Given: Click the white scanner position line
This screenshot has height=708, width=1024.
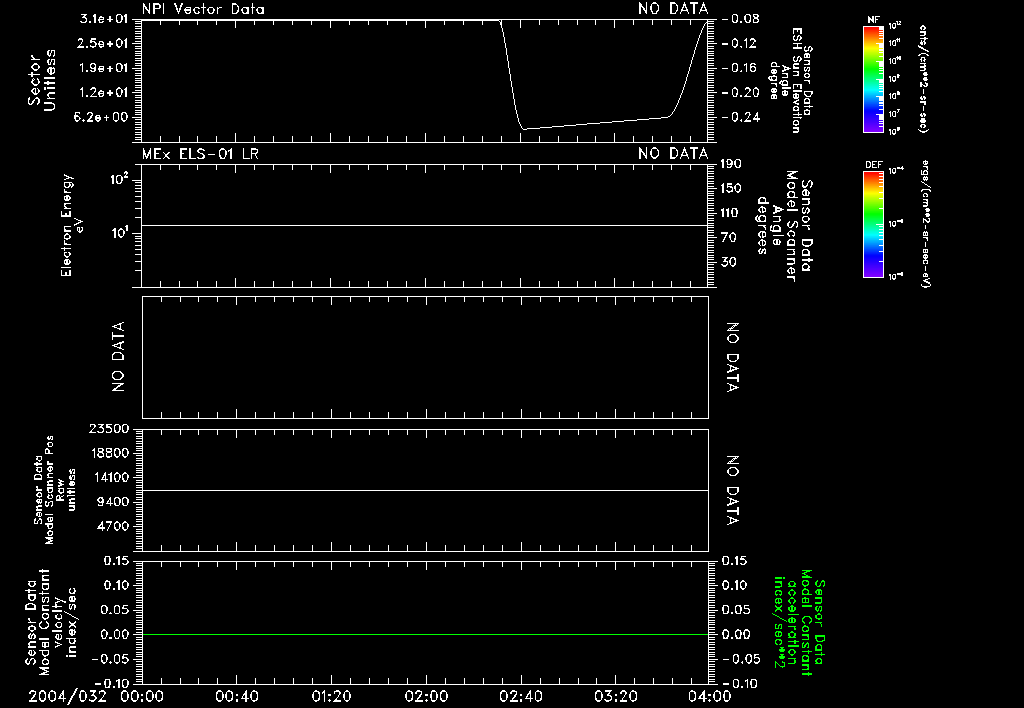Looking at the screenshot, I should (x=425, y=490).
